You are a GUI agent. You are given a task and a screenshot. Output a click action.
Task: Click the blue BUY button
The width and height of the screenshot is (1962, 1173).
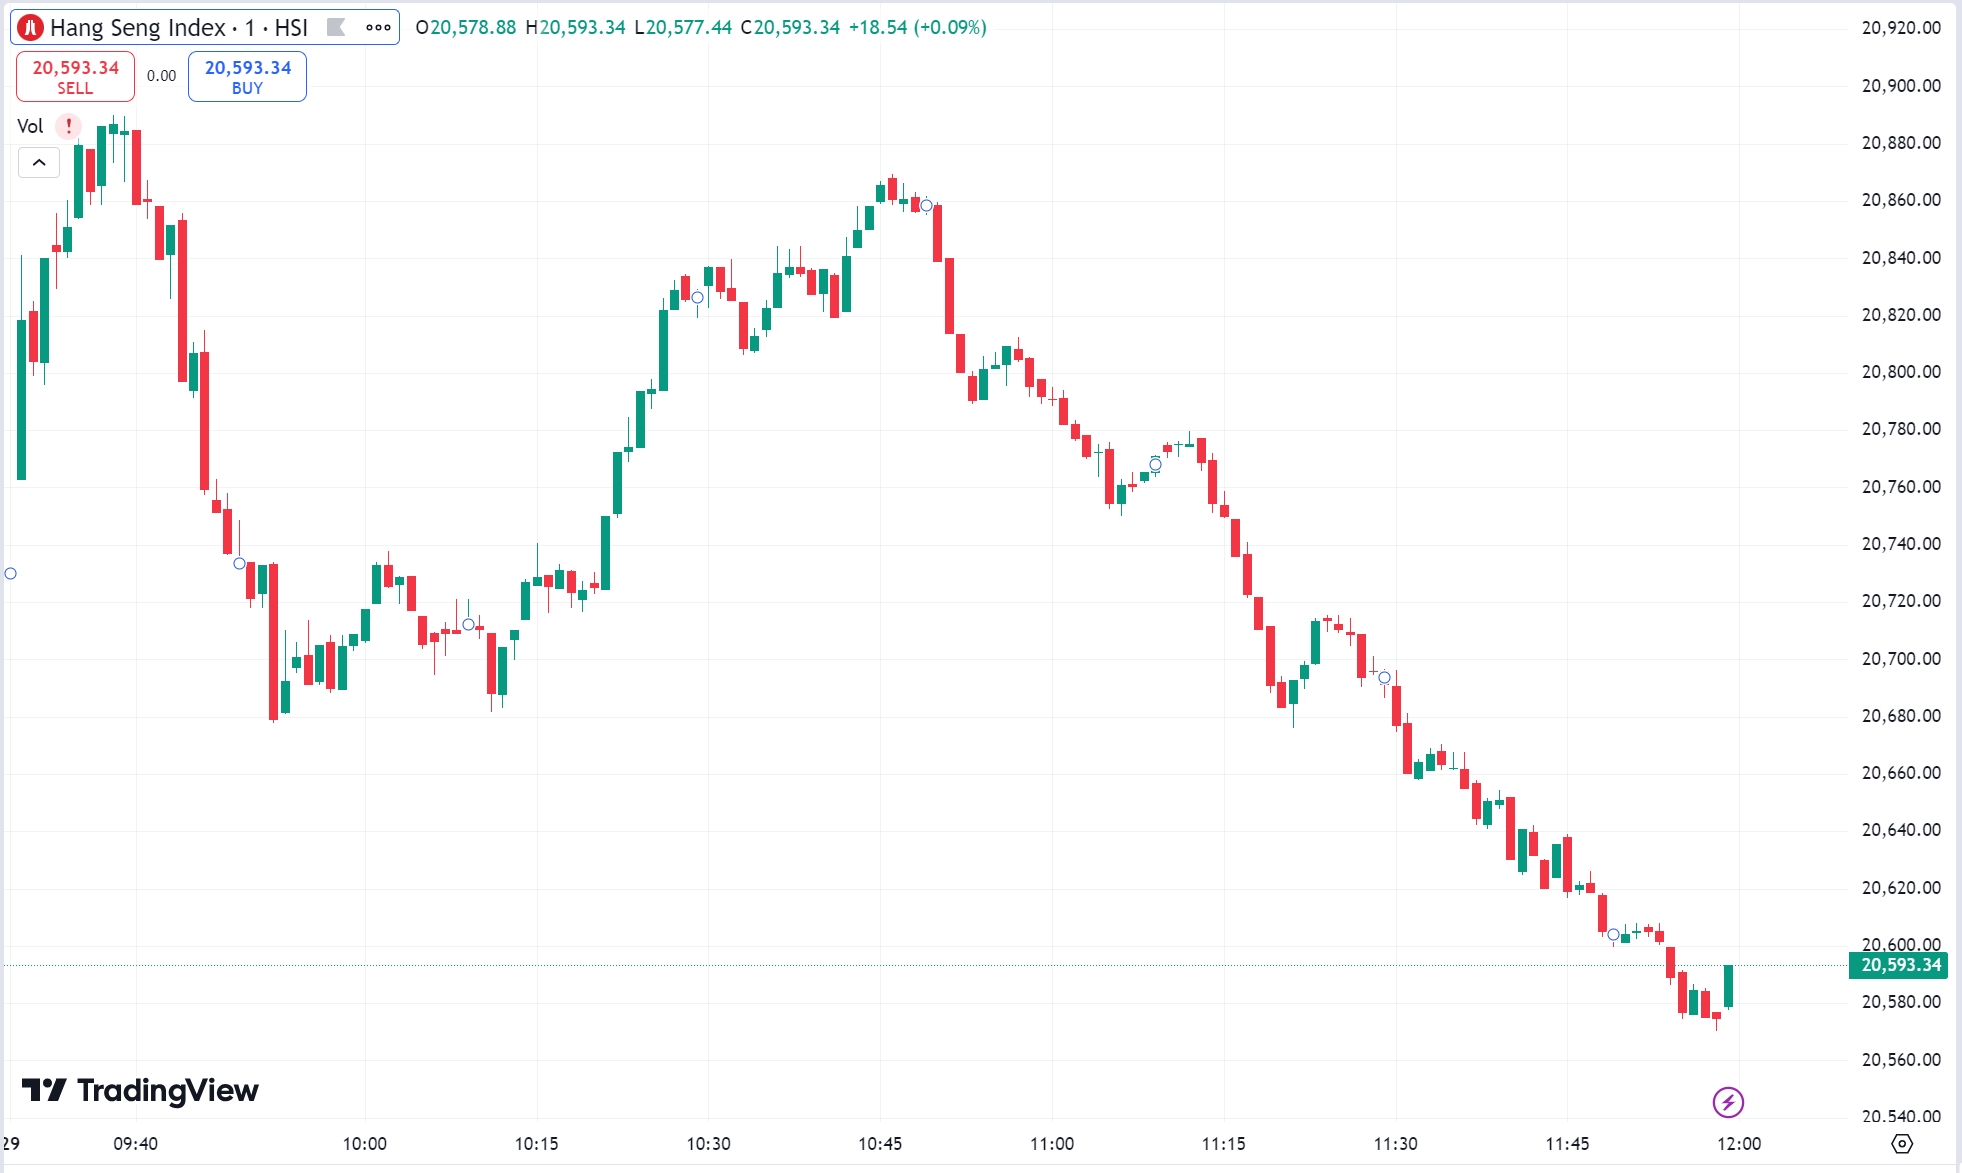246,76
